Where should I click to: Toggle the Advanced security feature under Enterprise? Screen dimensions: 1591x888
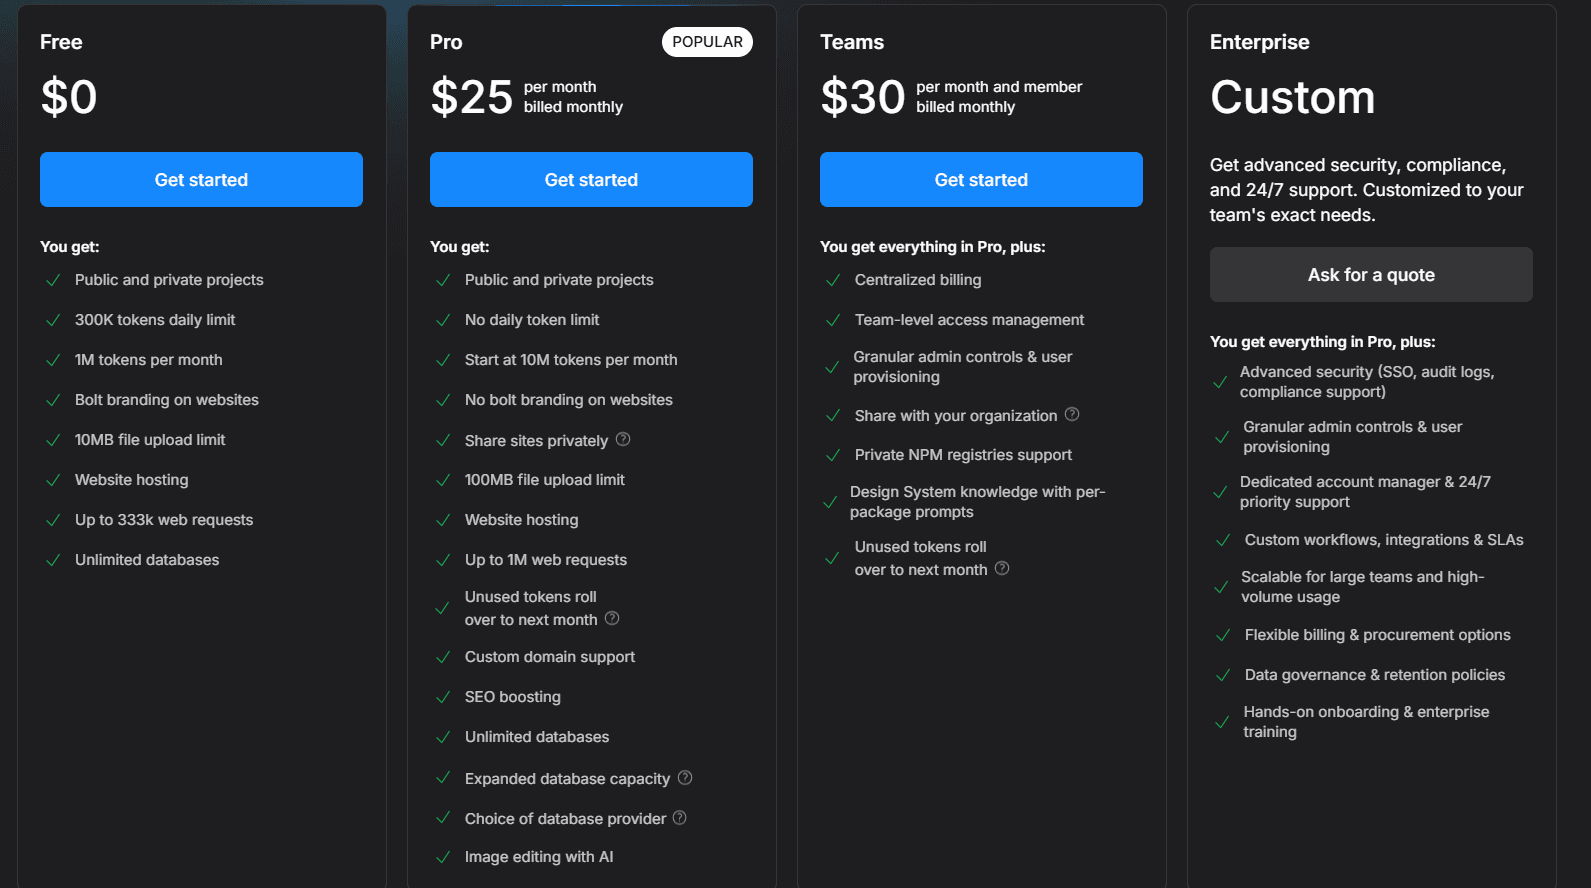point(1366,381)
